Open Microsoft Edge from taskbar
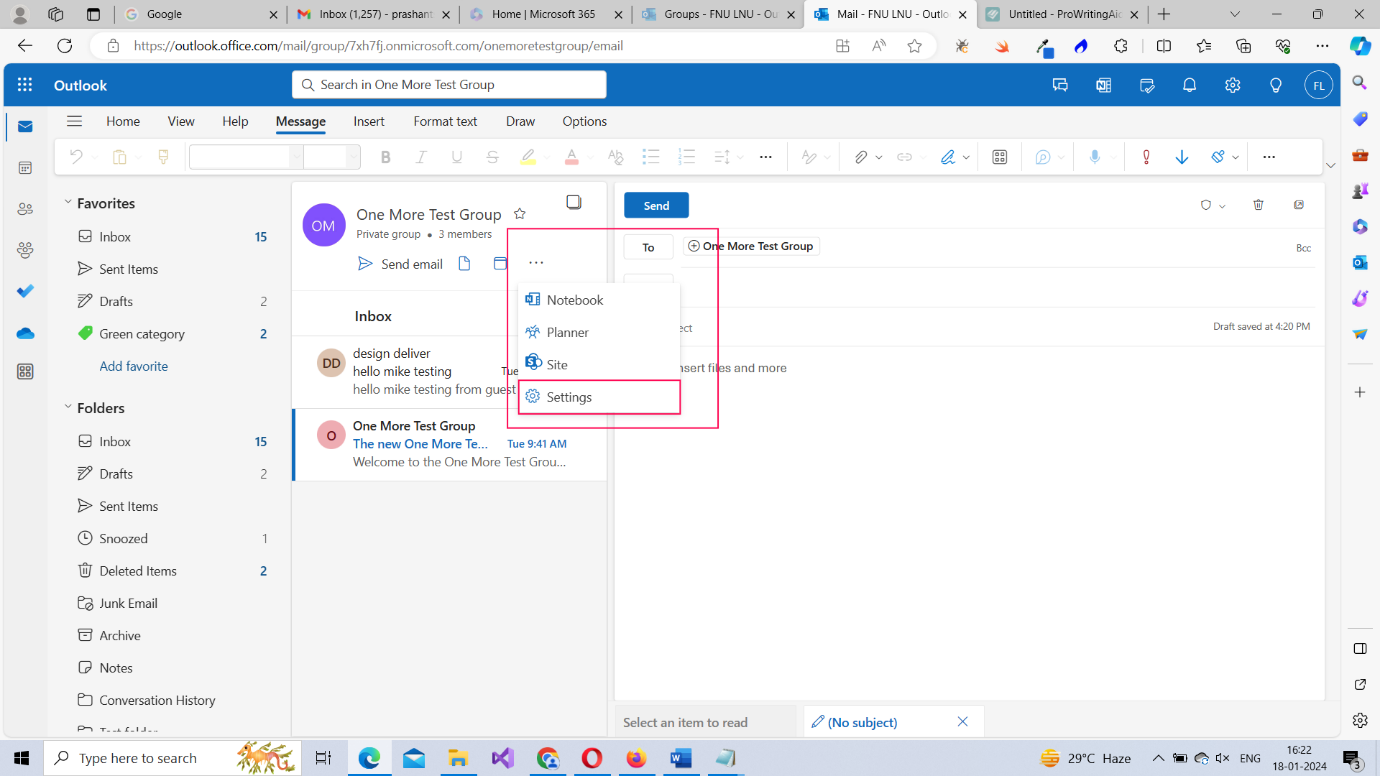 coord(369,758)
